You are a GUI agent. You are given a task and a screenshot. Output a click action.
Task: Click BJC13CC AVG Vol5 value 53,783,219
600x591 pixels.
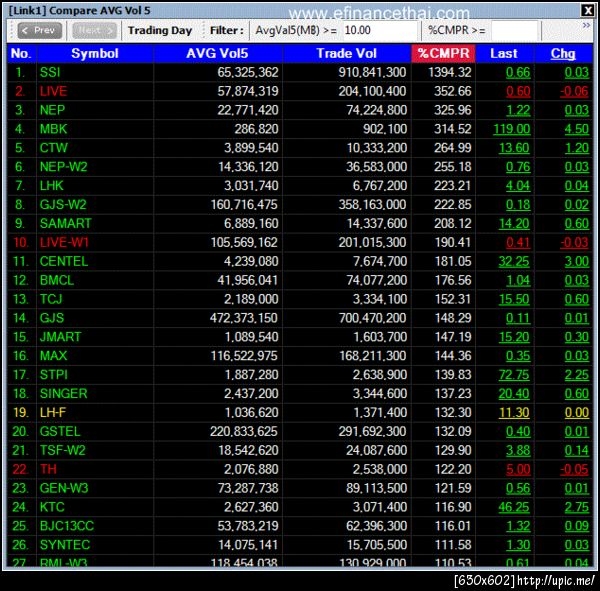(248, 526)
